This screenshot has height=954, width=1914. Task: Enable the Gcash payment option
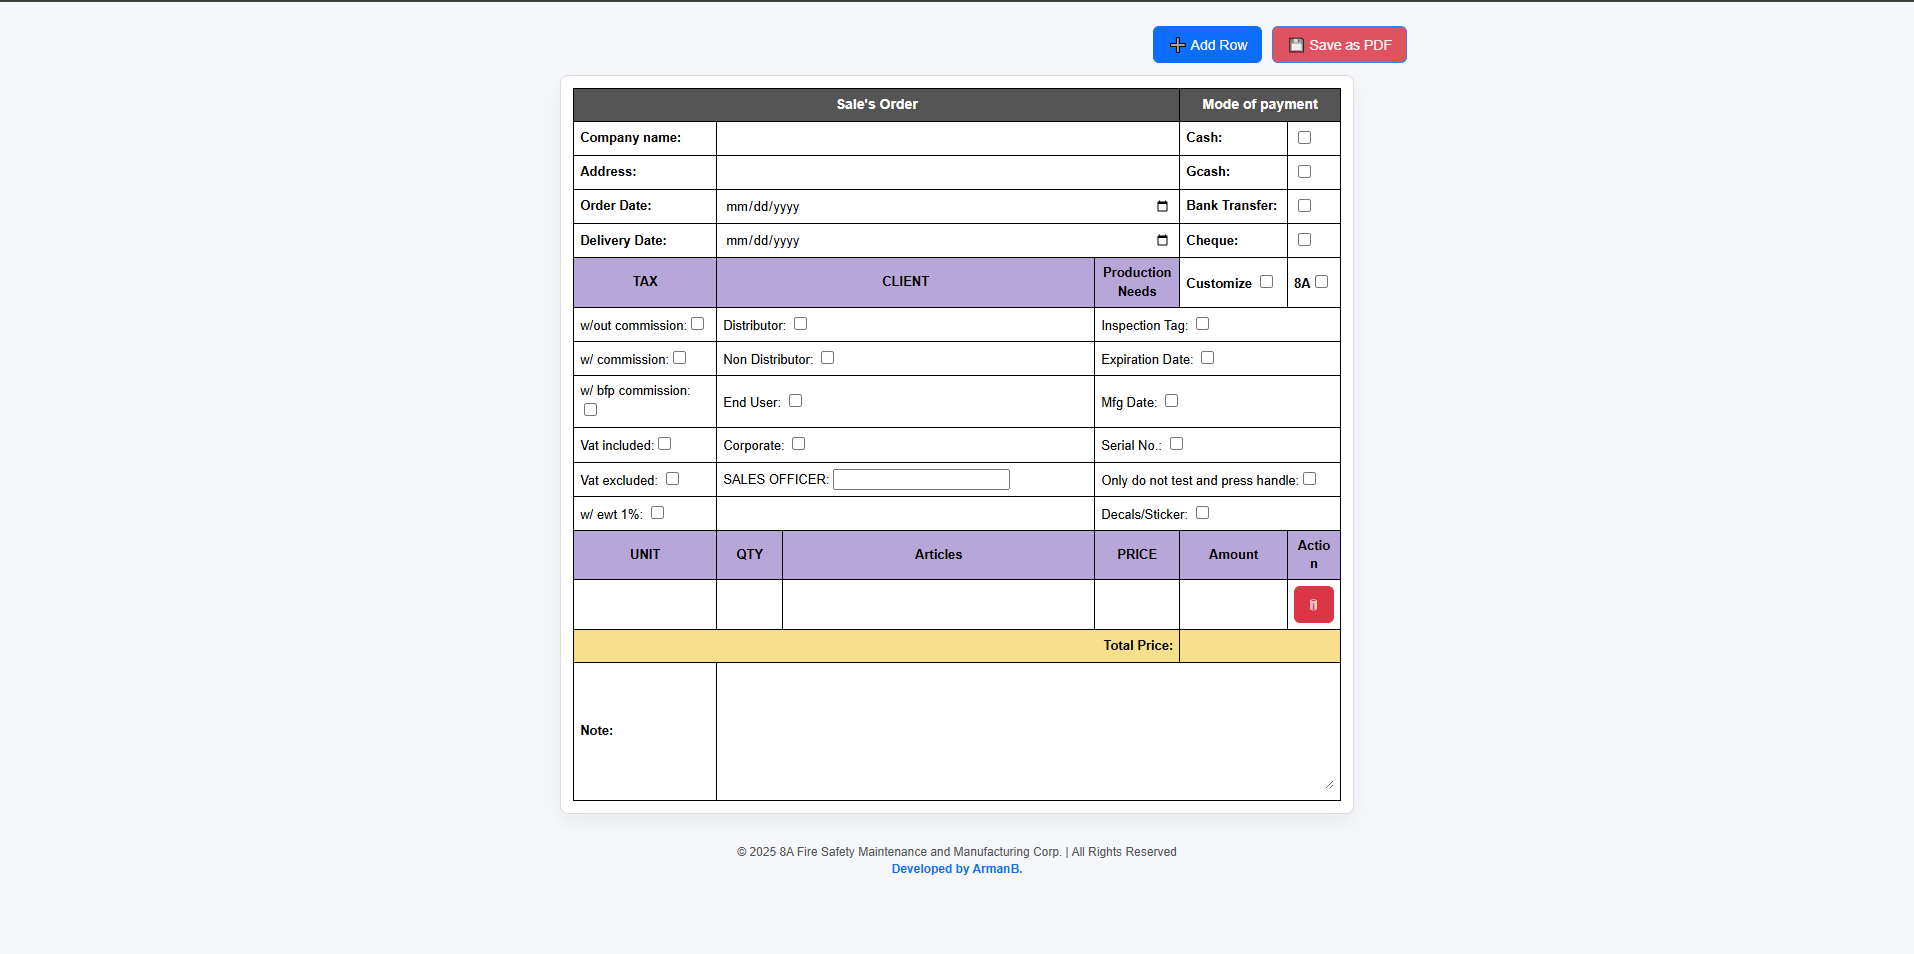1304,172
